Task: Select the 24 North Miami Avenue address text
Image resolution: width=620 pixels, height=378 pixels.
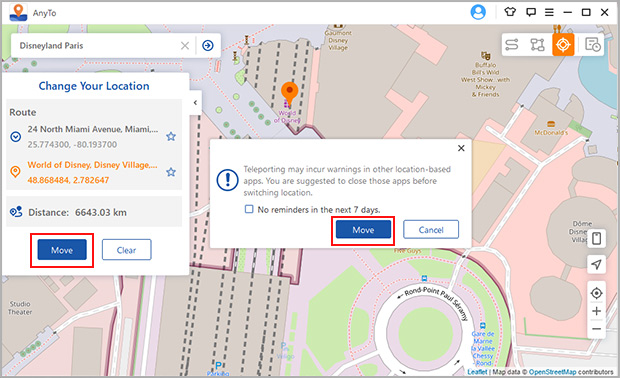Action: tap(93, 129)
